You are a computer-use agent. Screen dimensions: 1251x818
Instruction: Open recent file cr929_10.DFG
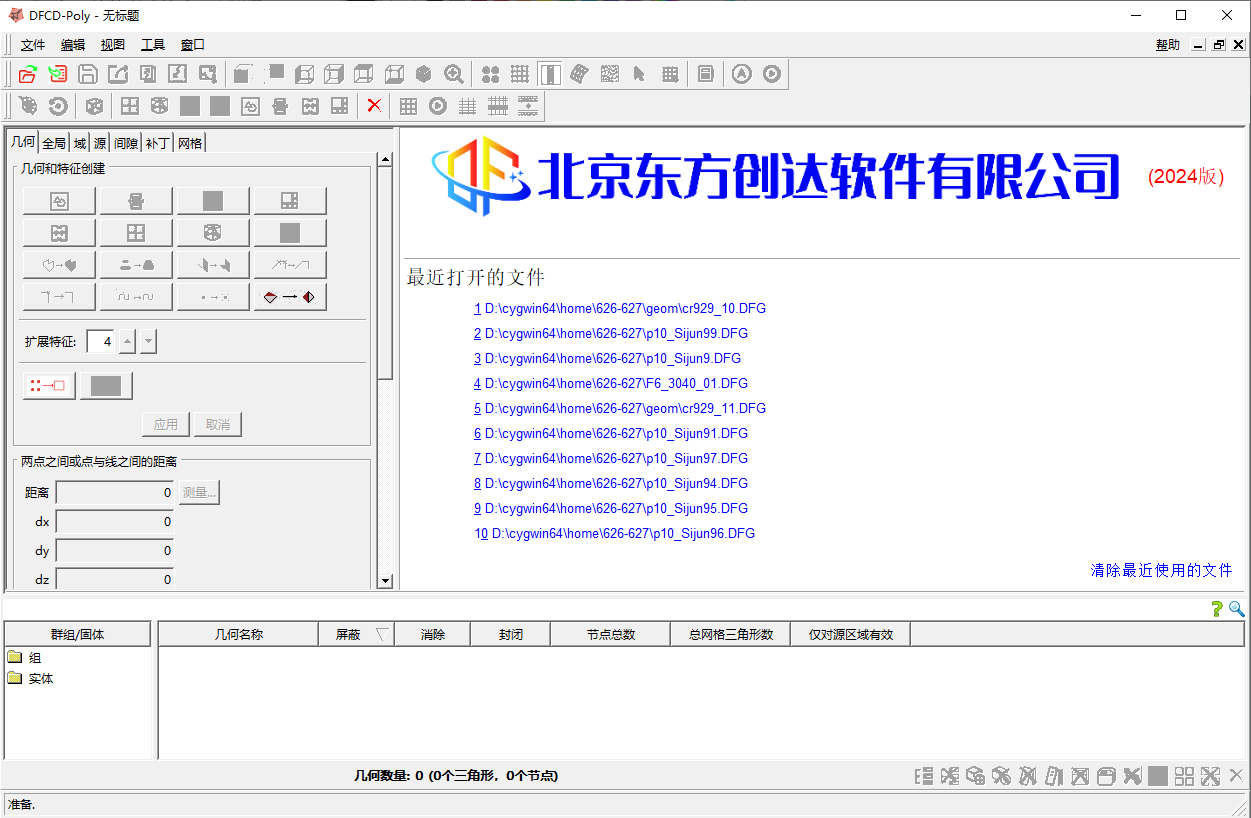[620, 308]
